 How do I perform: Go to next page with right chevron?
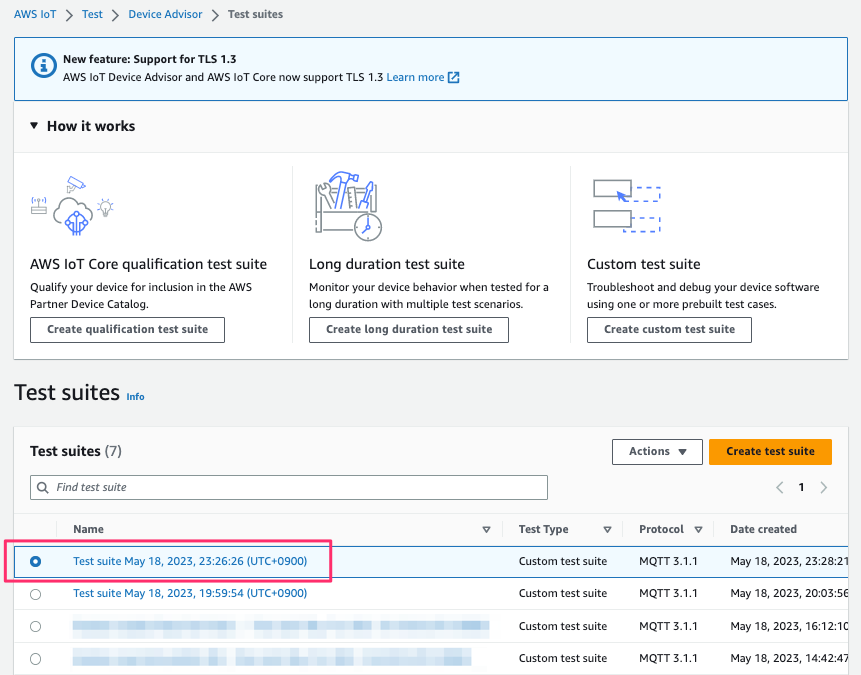point(823,488)
